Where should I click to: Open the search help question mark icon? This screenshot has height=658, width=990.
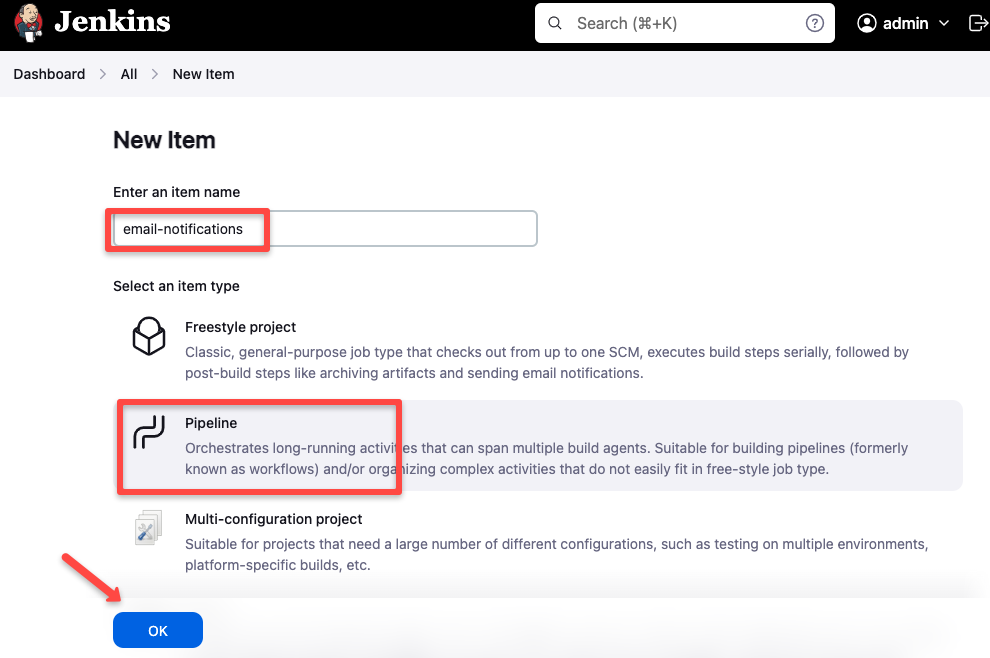pos(814,23)
